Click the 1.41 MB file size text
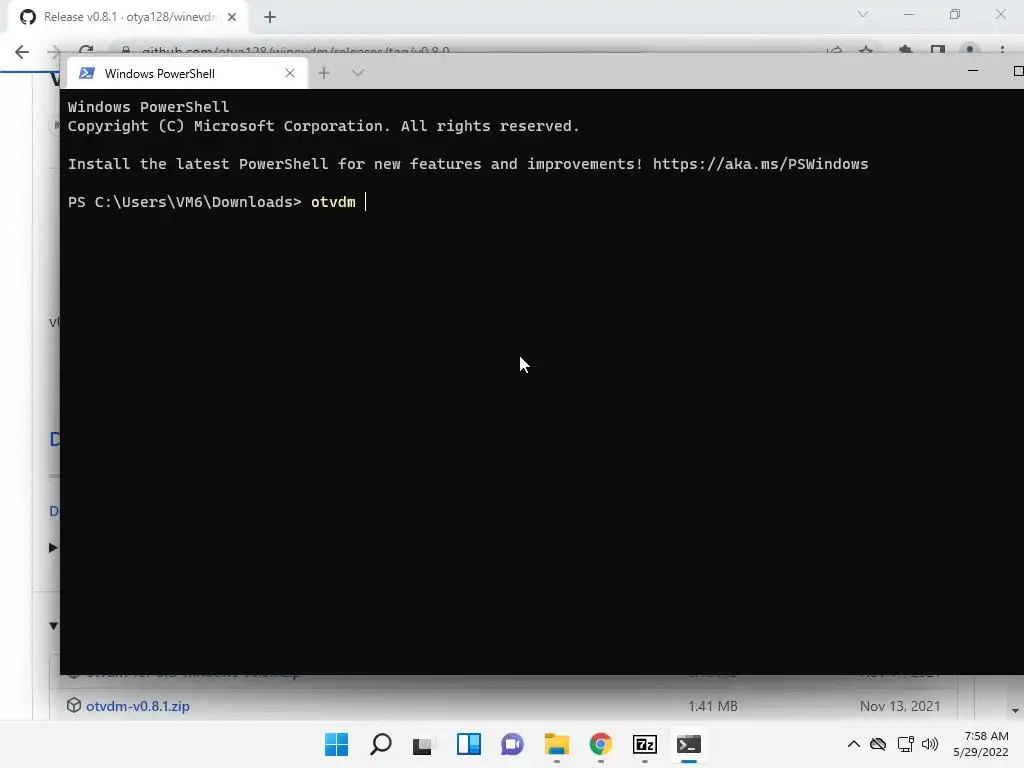 tap(712, 706)
